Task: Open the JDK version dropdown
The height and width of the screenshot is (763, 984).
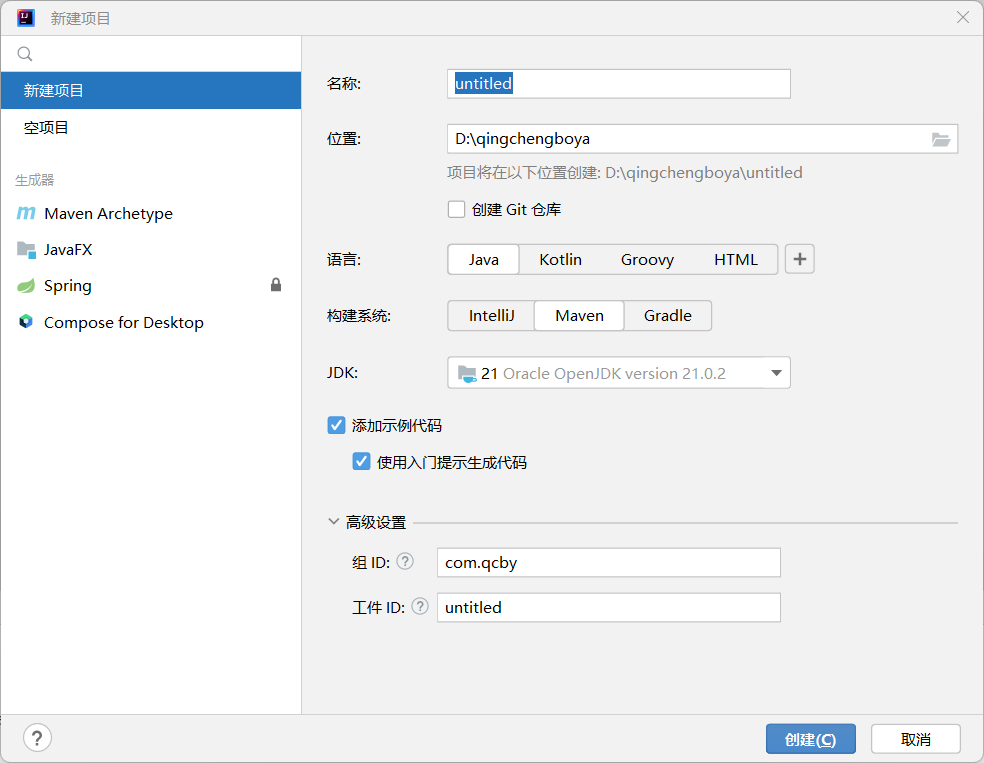Action: (x=776, y=373)
